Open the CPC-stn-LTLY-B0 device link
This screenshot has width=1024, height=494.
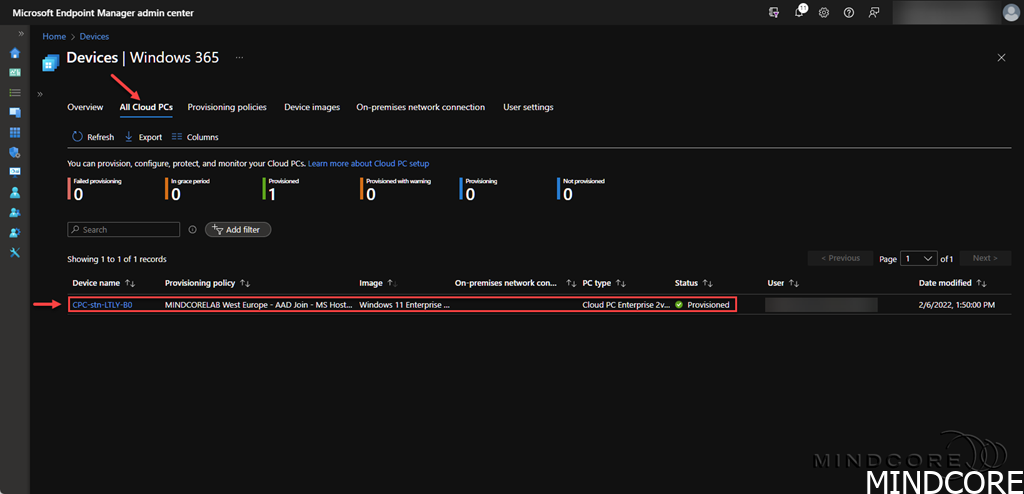(102, 305)
